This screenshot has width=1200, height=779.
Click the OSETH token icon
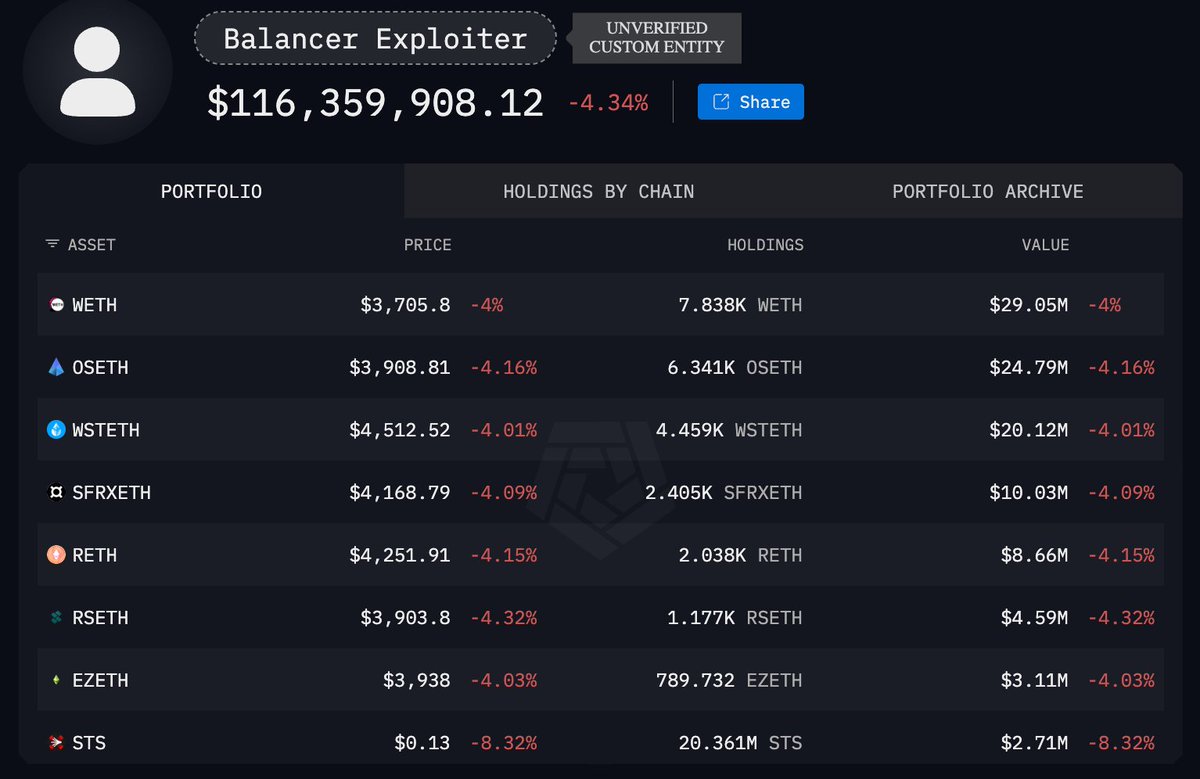56,368
